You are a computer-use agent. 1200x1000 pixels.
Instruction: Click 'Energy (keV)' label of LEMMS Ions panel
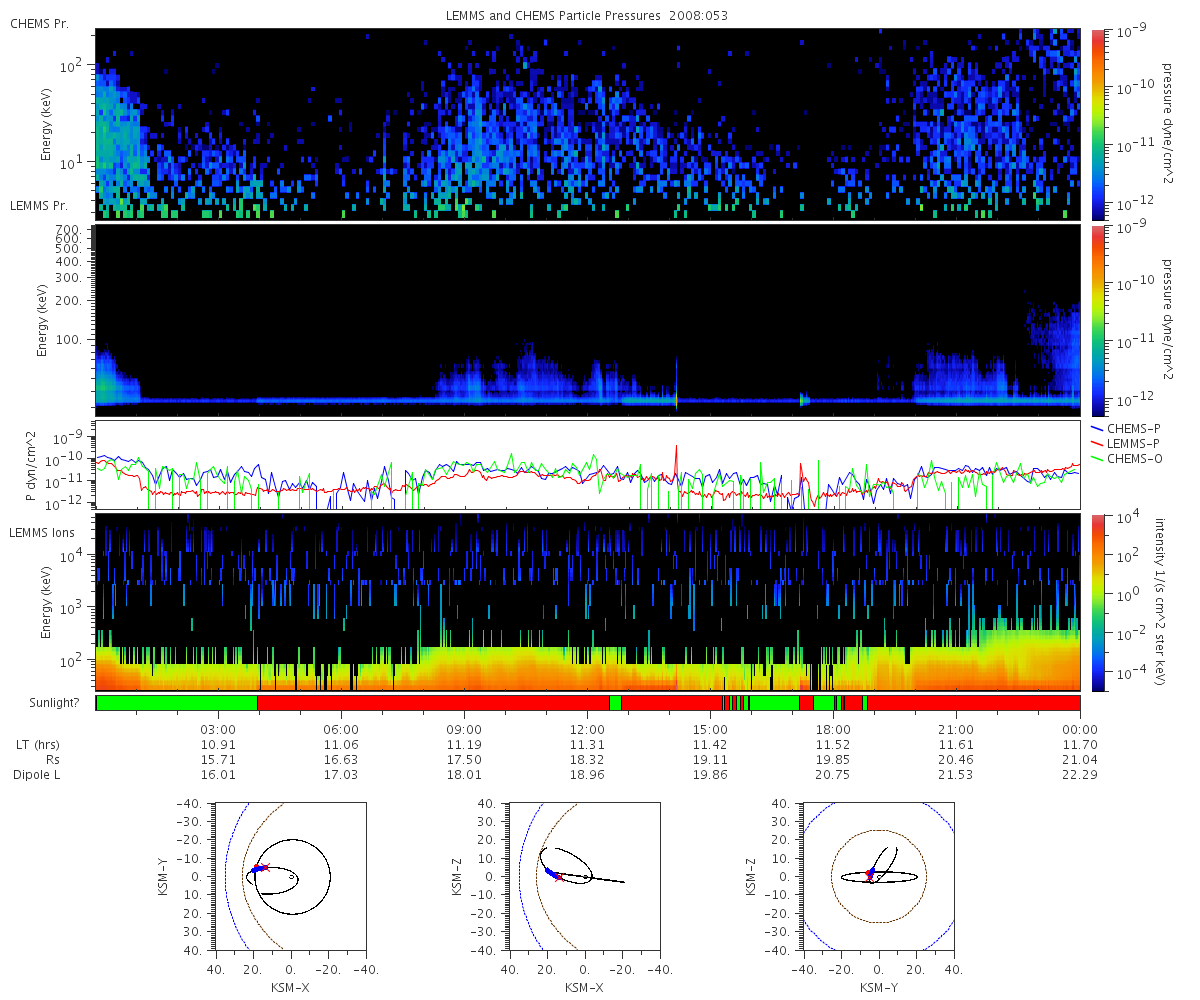(45, 602)
